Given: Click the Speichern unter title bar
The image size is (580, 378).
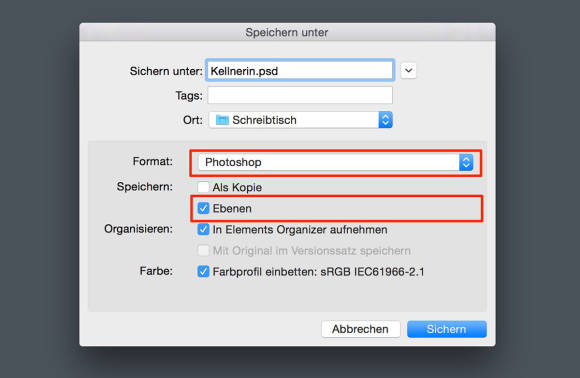Looking at the screenshot, I should (287, 32).
